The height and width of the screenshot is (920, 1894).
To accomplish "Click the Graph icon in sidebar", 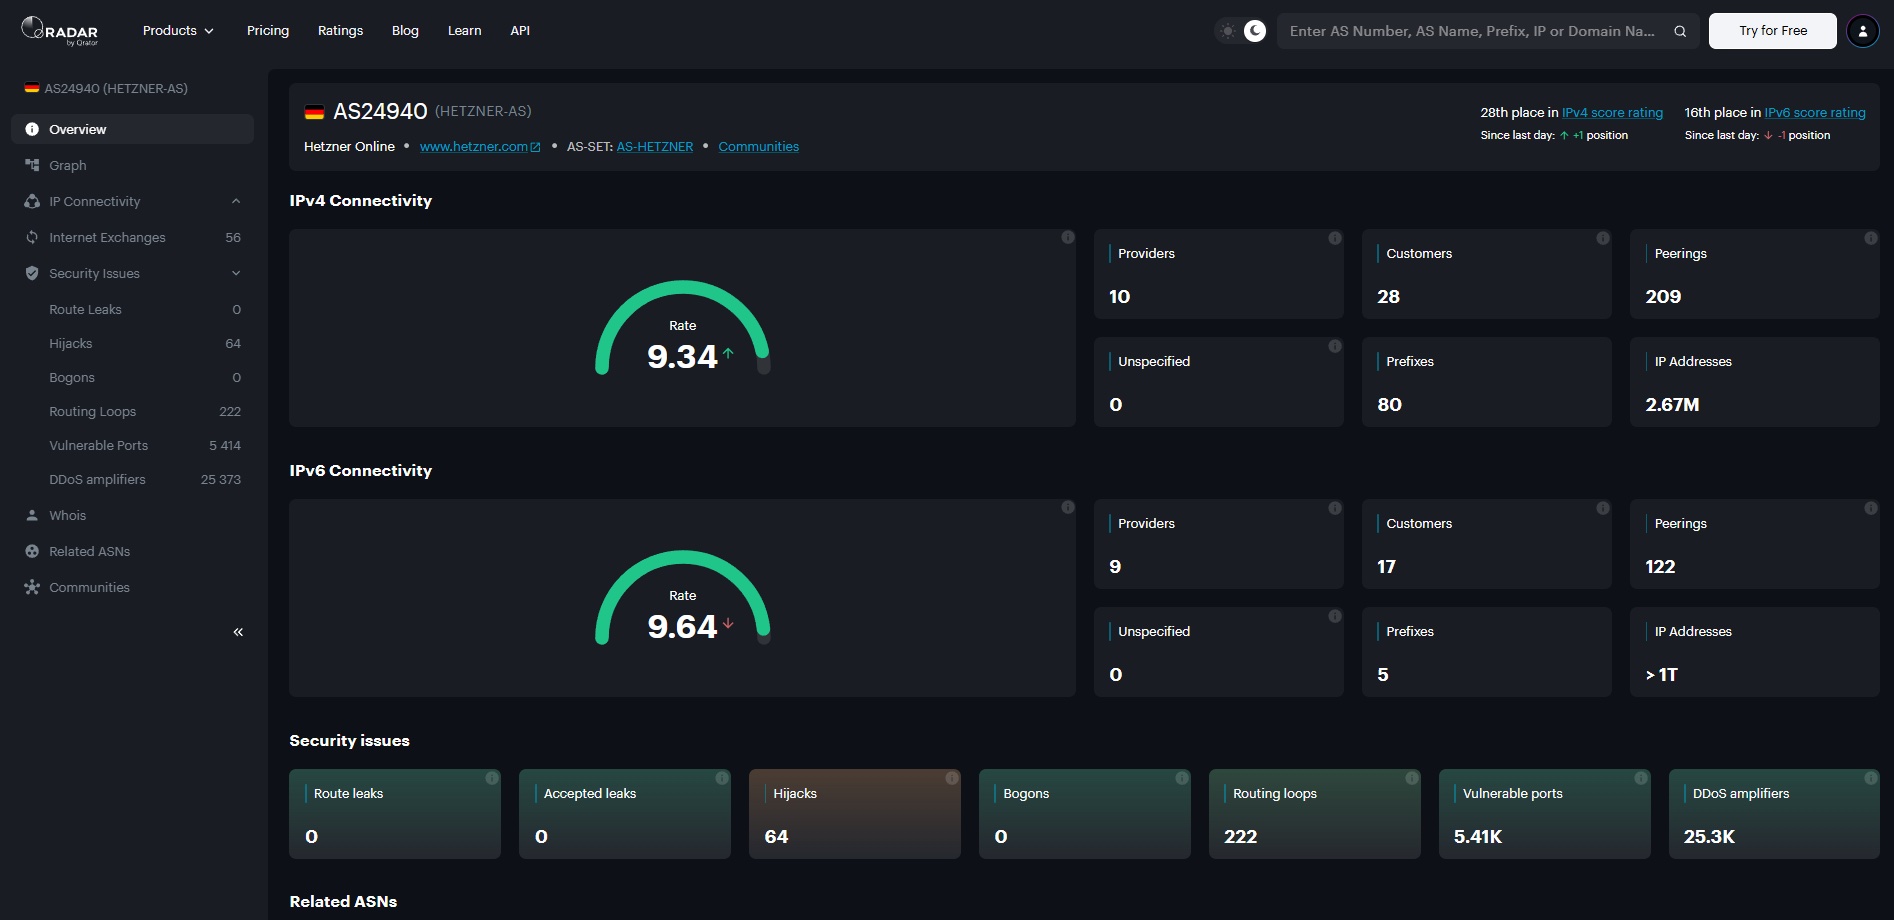I will click(x=32, y=165).
